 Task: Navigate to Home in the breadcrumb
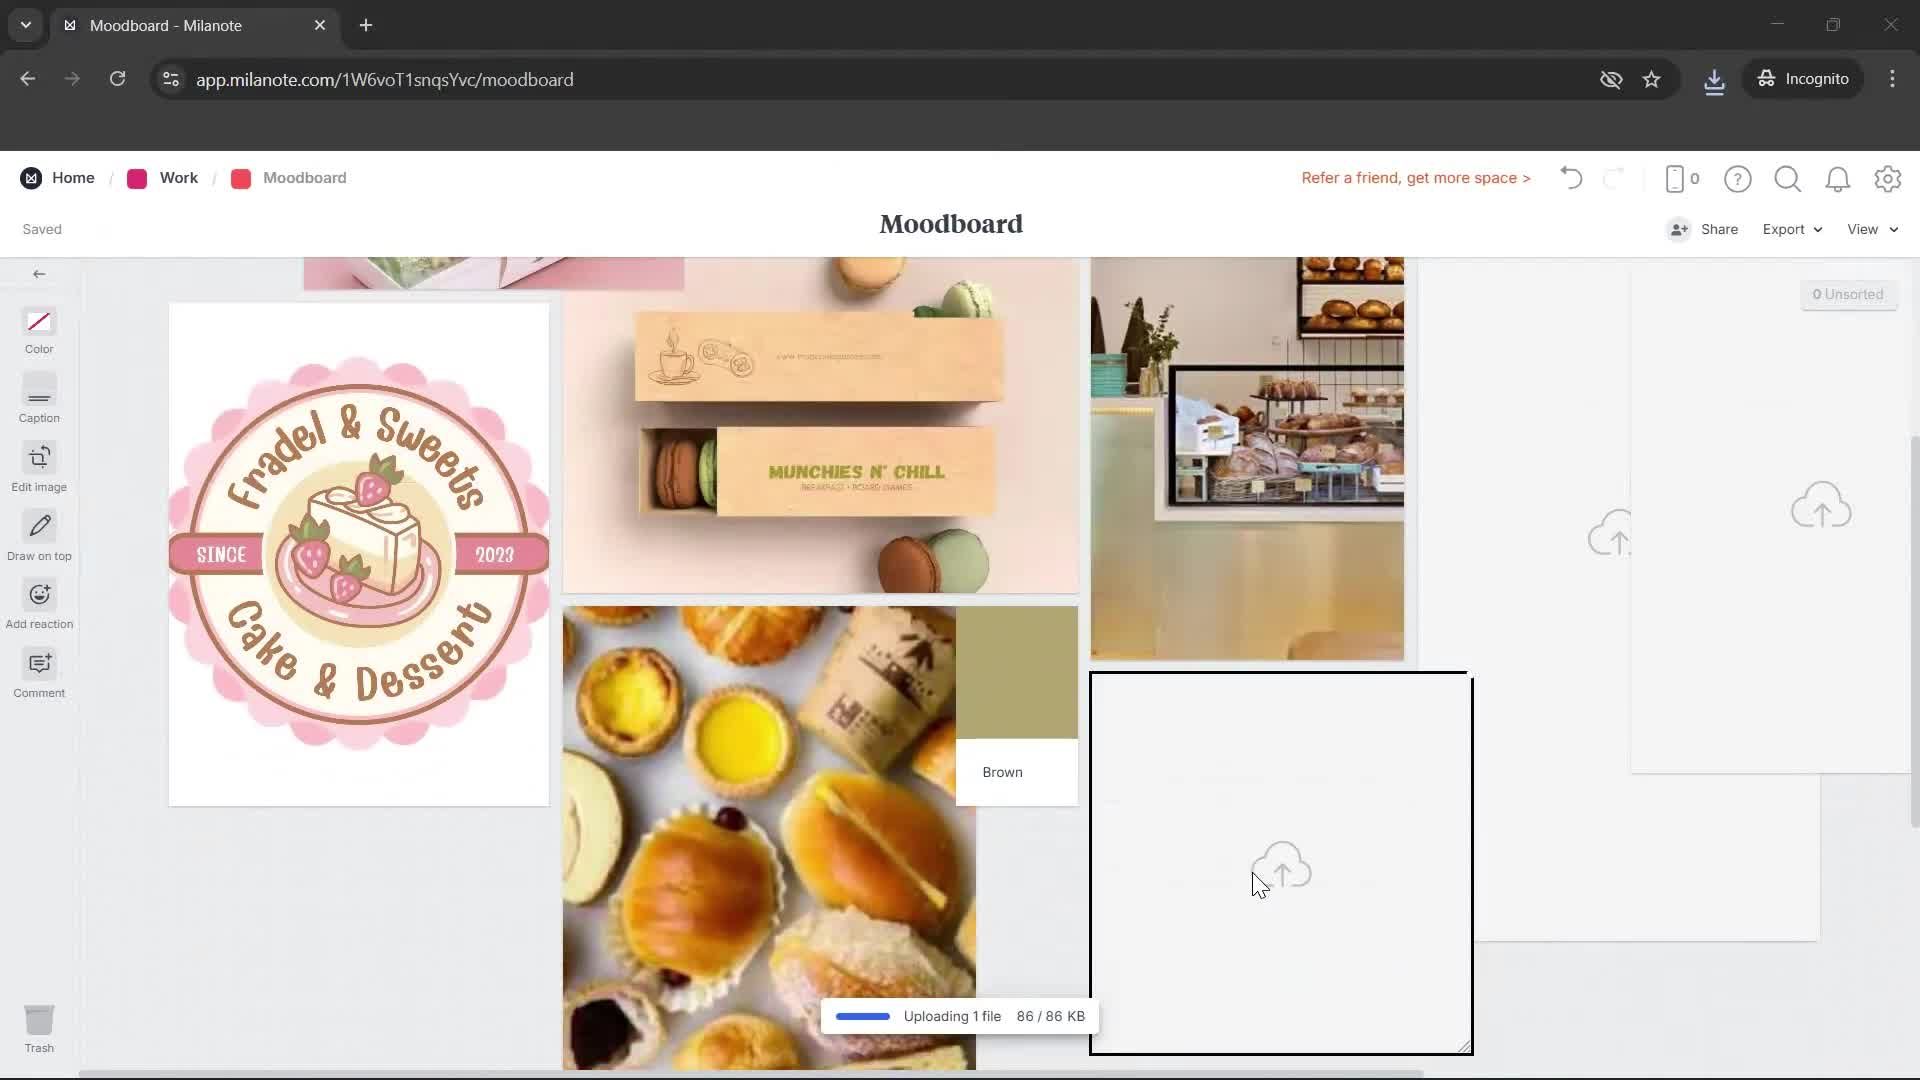[73, 177]
